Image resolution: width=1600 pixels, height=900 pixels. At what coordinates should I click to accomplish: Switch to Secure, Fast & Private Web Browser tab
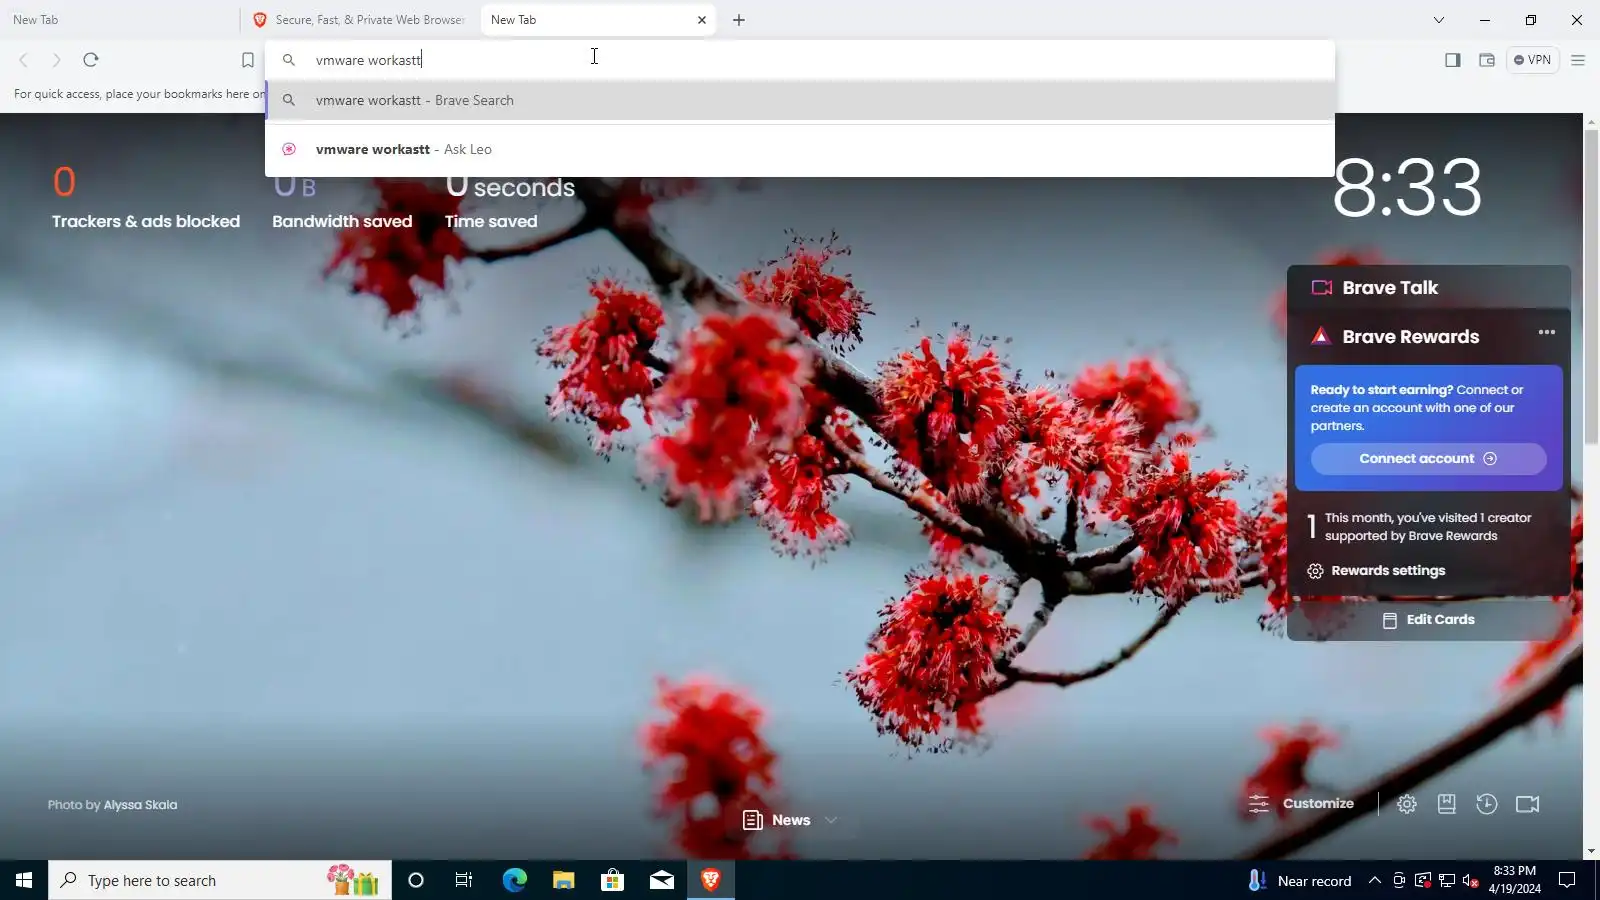pyautogui.click(x=360, y=20)
